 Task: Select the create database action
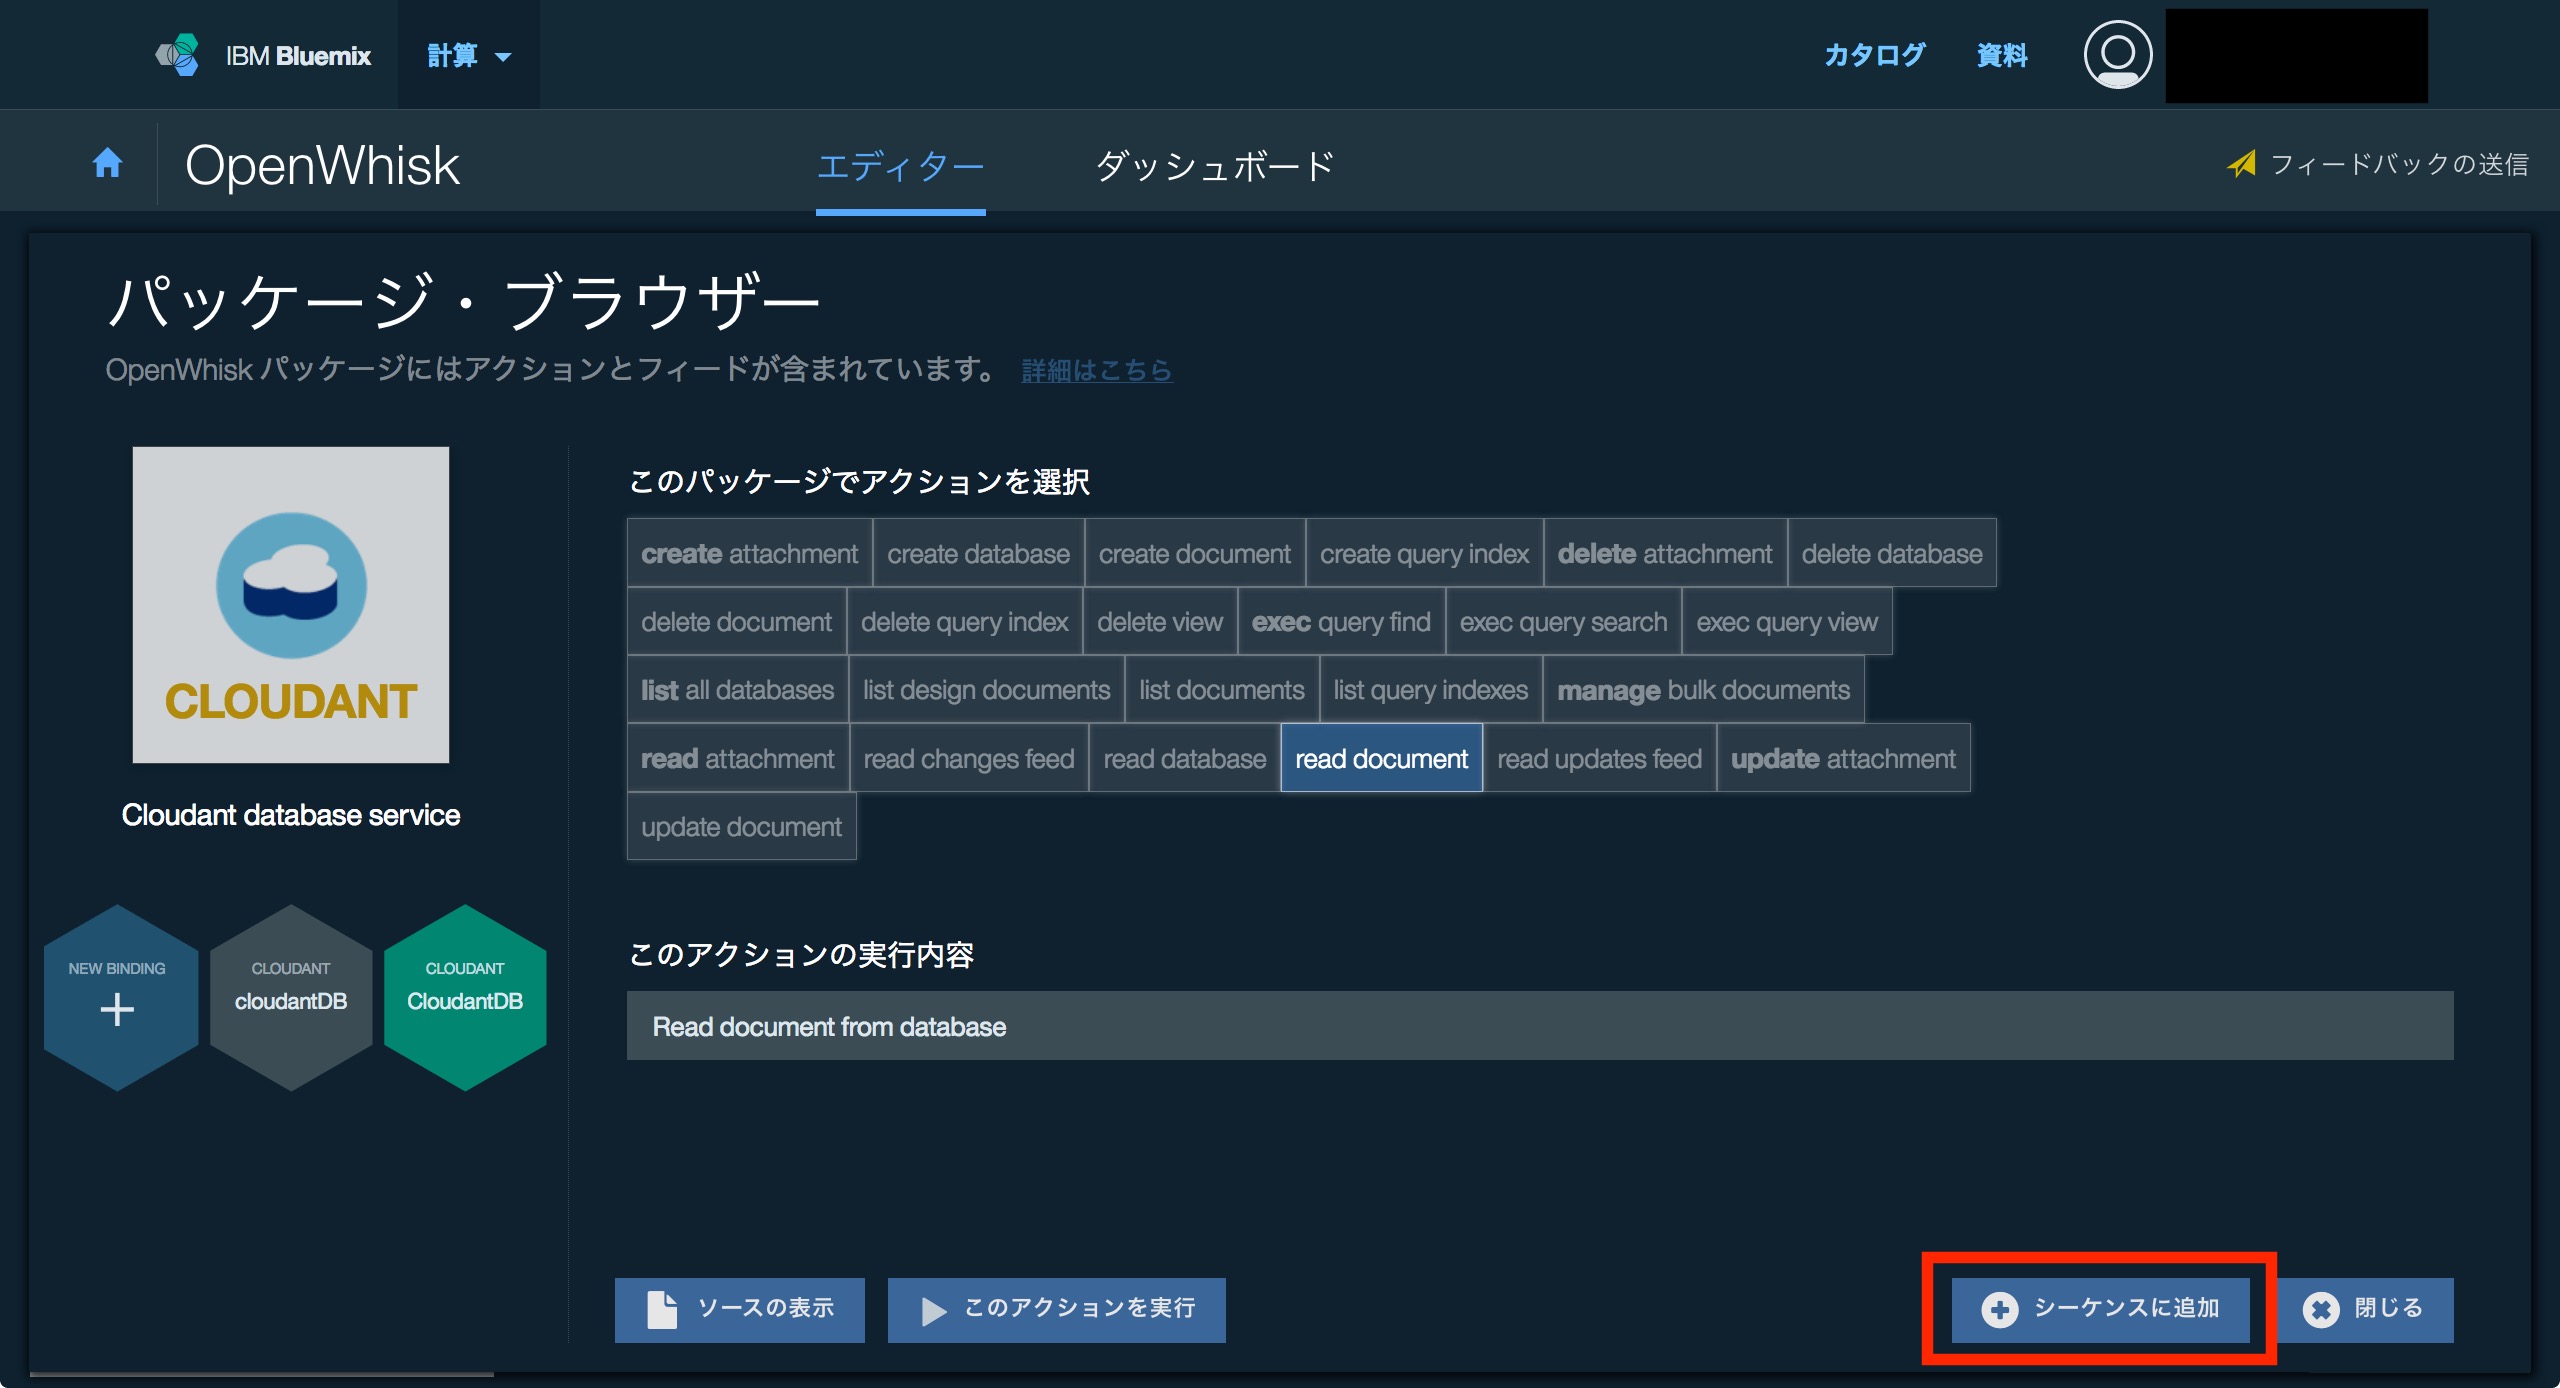click(x=978, y=553)
